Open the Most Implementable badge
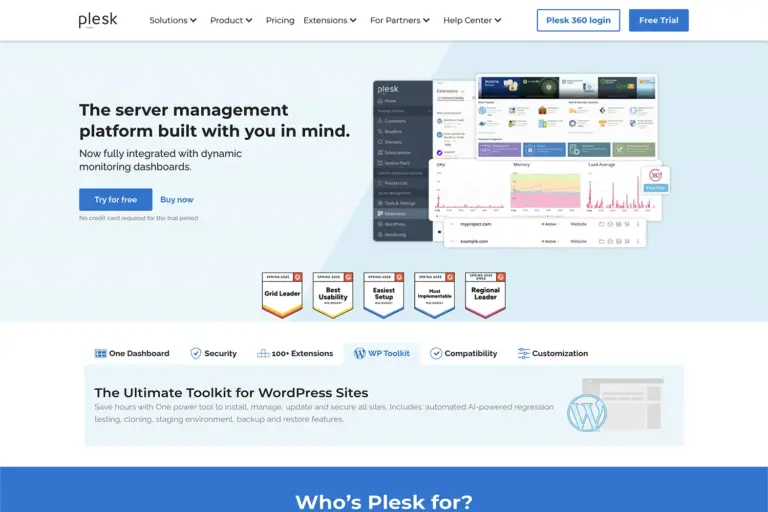The width and height of the screenshot is (768, 512). click(x=434, y=295)
